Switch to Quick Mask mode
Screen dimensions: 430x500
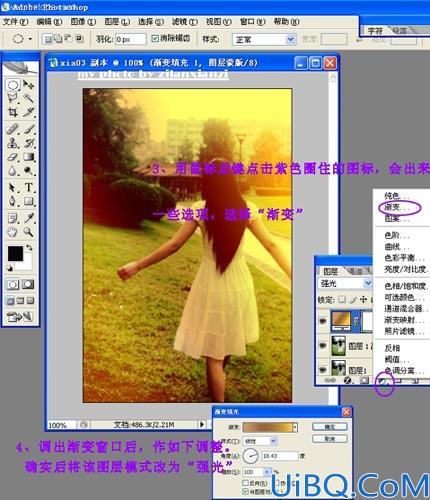tap(28, 284)
